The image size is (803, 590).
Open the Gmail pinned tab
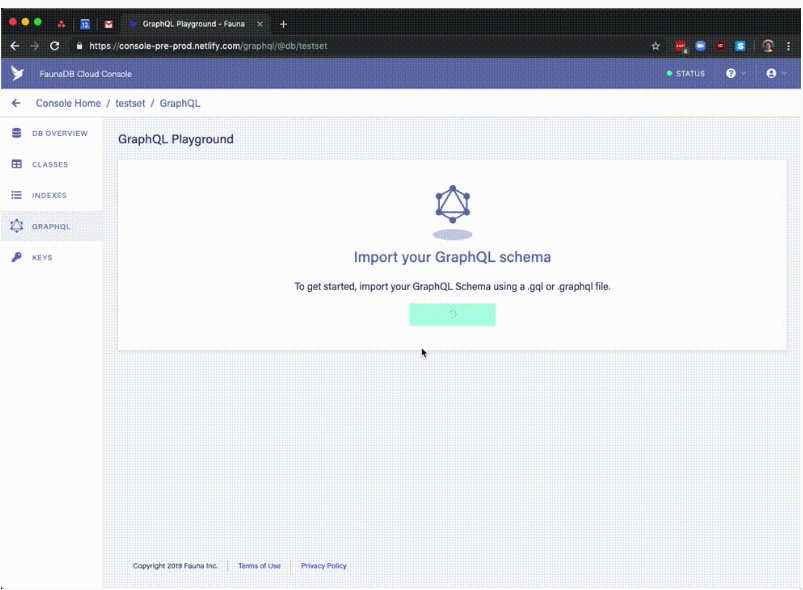pyautogui.click(x=108, y=24)
